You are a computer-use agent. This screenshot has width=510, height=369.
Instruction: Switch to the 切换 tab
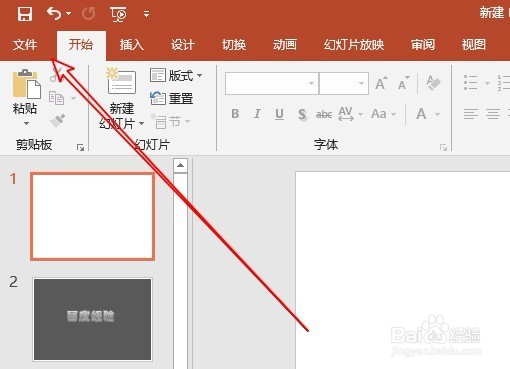[234, 45]
